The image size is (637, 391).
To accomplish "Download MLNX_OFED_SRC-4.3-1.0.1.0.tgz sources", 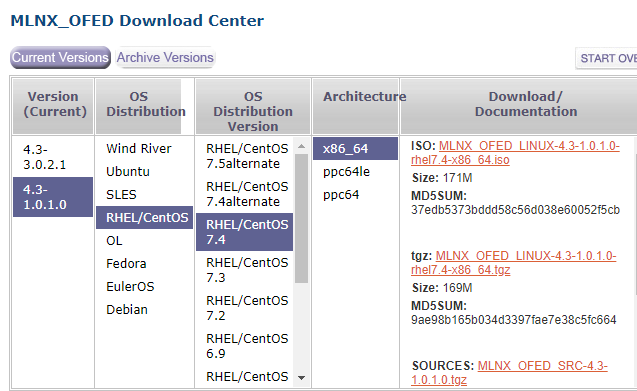I will tap(509, 373).
